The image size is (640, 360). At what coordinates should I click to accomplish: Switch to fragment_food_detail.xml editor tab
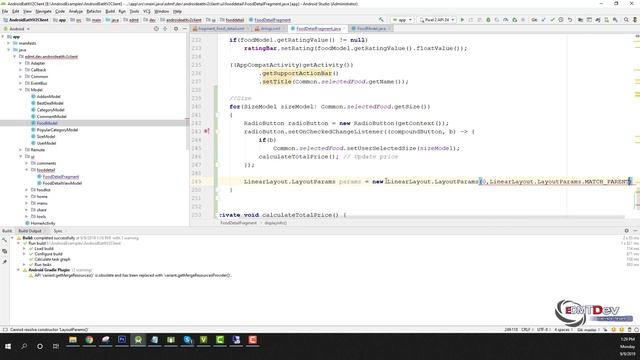point(220,29)
